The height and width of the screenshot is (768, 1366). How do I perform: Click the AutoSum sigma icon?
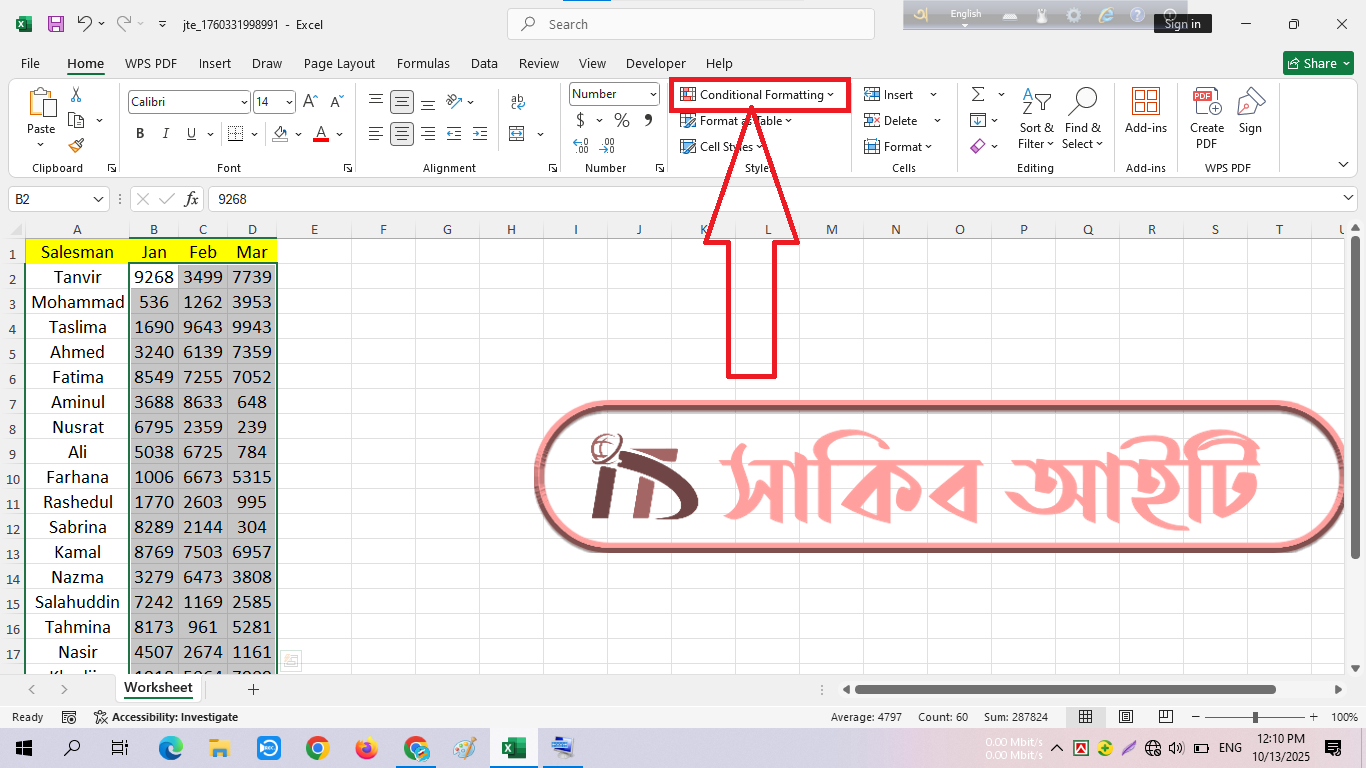[x=977, y=94]
